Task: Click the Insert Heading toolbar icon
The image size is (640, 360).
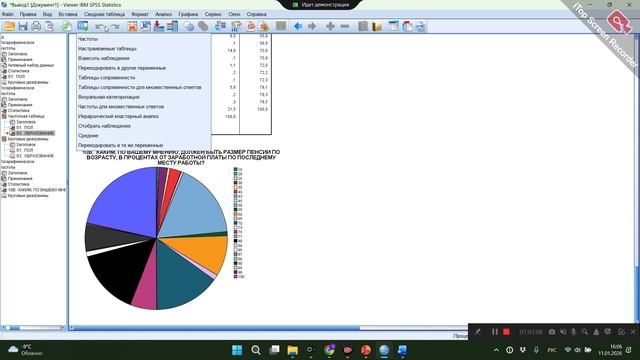Action: (394, 27)
